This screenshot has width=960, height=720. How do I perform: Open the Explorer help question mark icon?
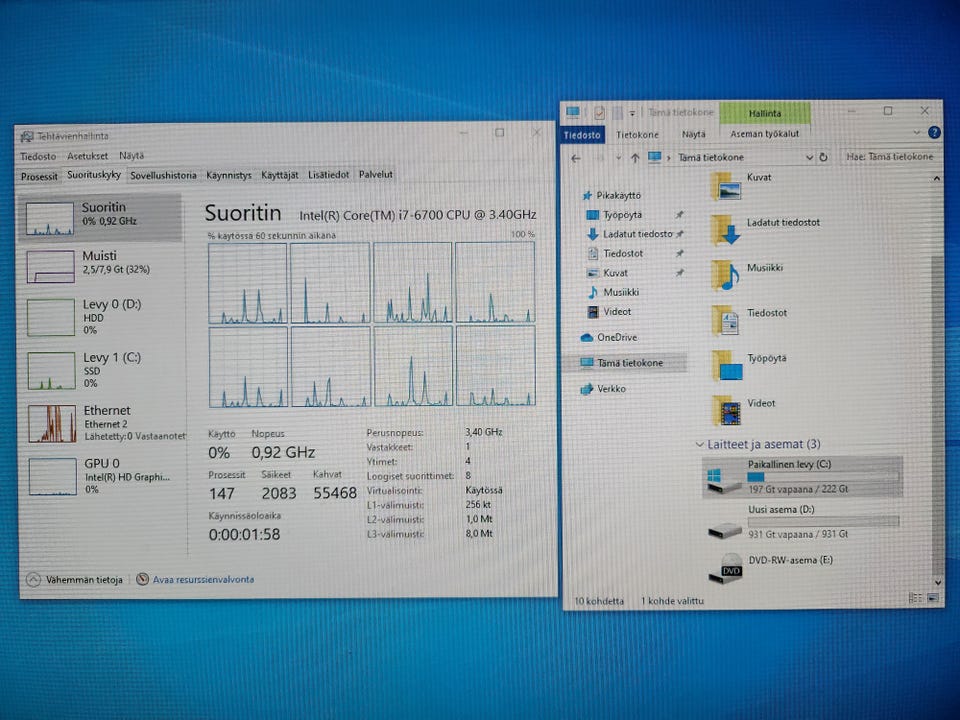tap(934, 133)
